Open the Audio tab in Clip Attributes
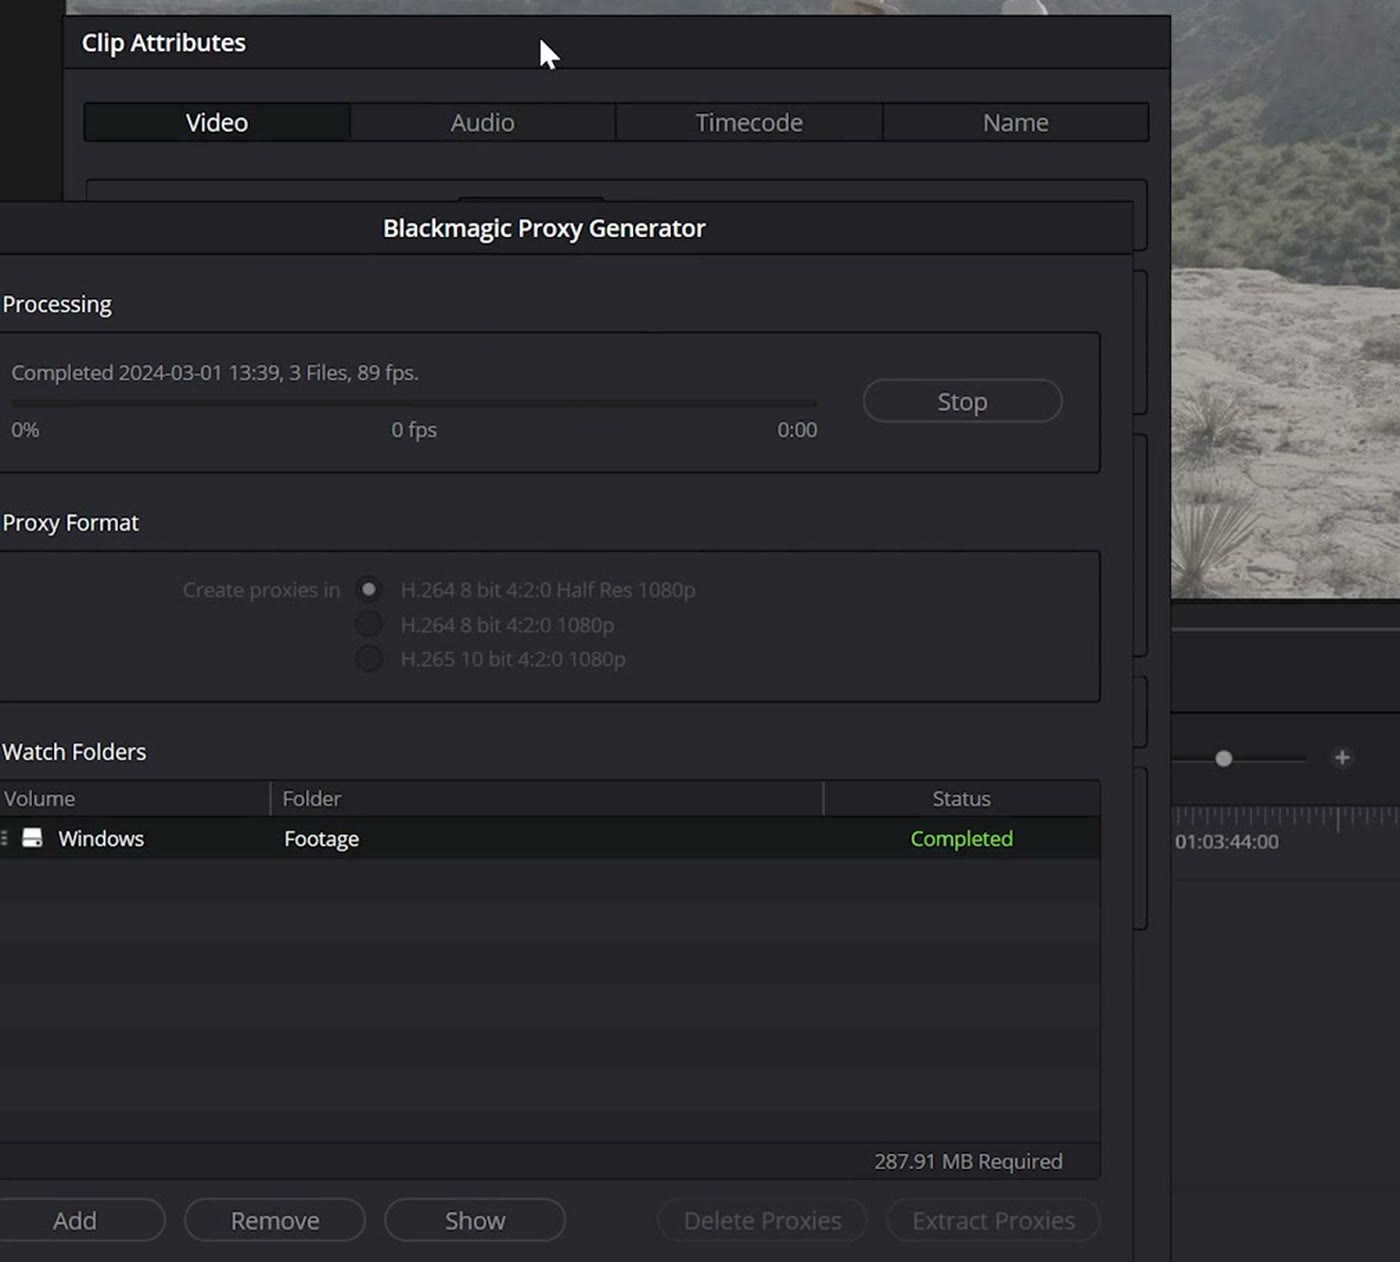This screenshot has width=1400, height=1262. pos(482,122)
